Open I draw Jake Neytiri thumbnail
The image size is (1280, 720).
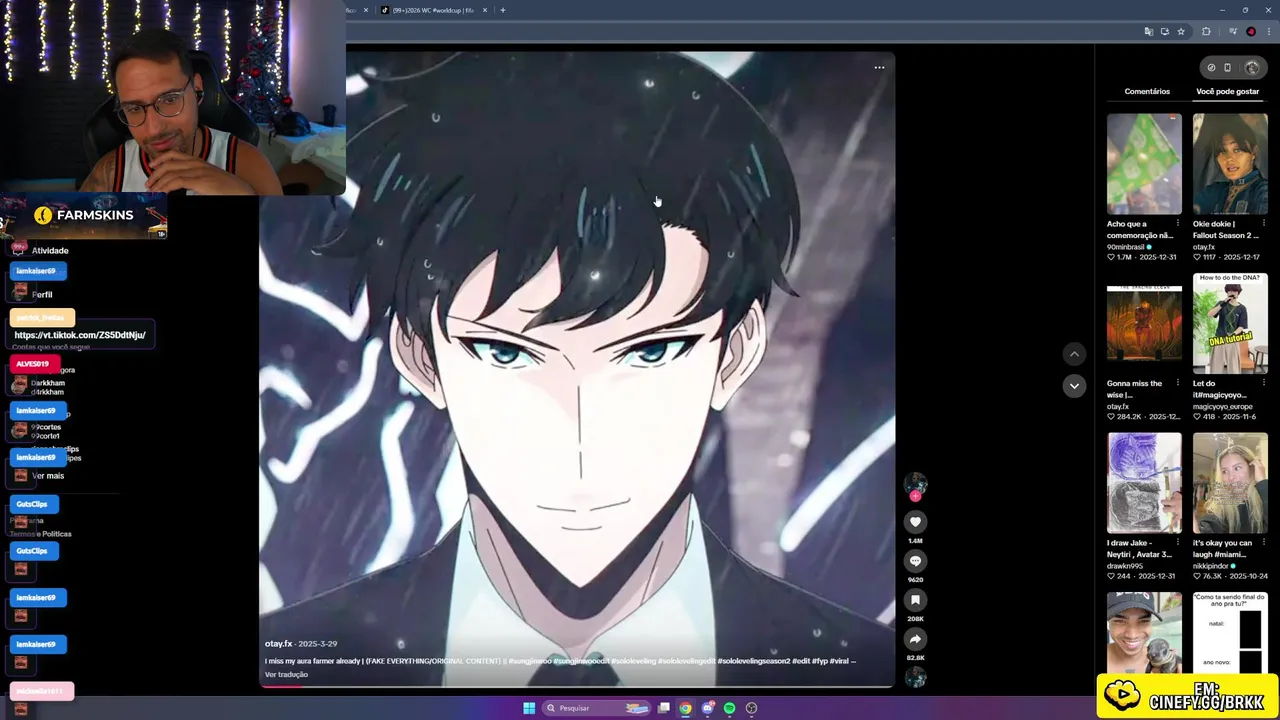1144,483
